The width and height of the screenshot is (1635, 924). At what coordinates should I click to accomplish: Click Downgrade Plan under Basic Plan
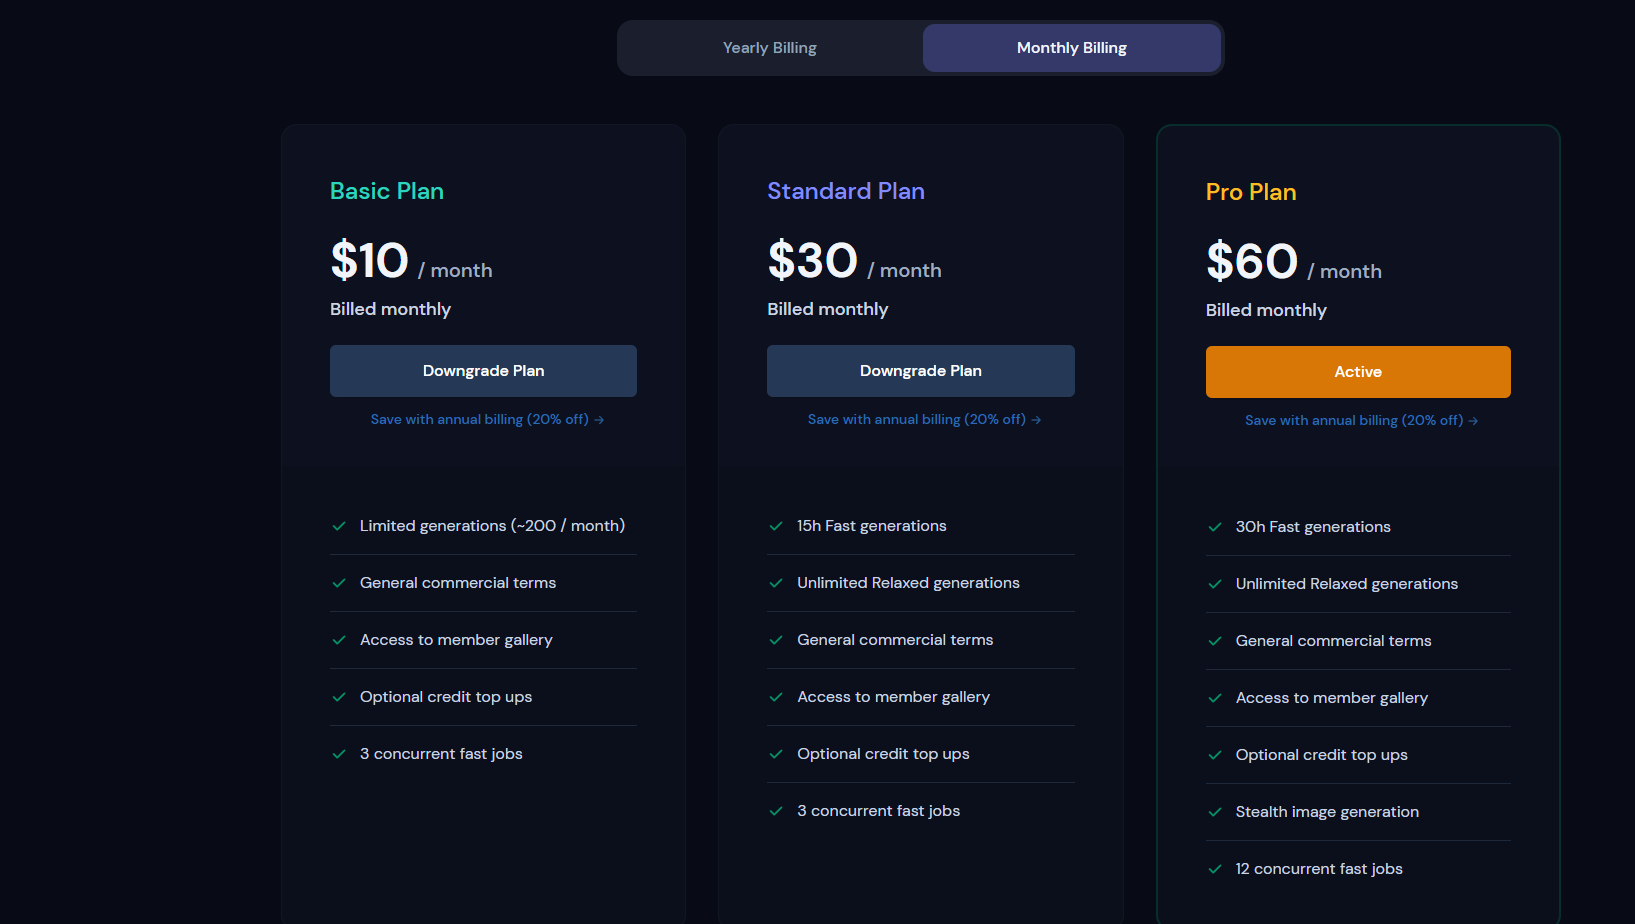pyautogui.click(x=483, y=371)
